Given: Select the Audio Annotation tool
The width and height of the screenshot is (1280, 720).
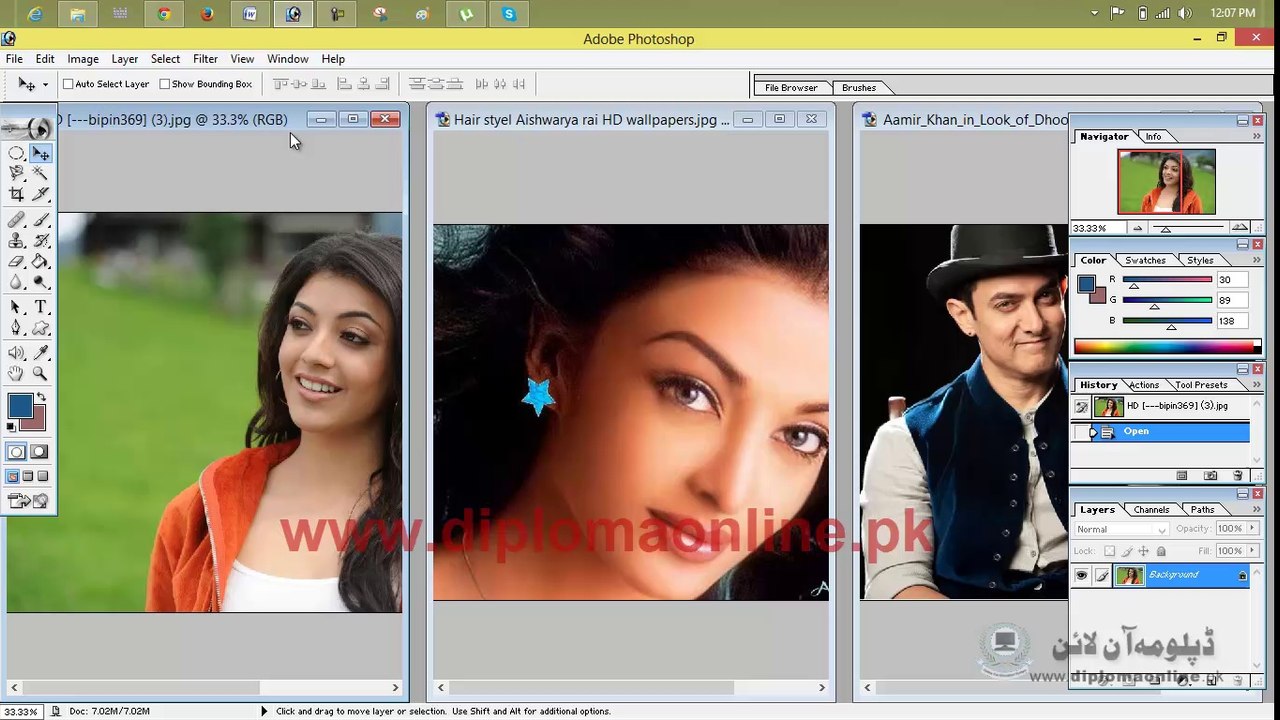Looking at the screenshot, I should coord(17,353).
